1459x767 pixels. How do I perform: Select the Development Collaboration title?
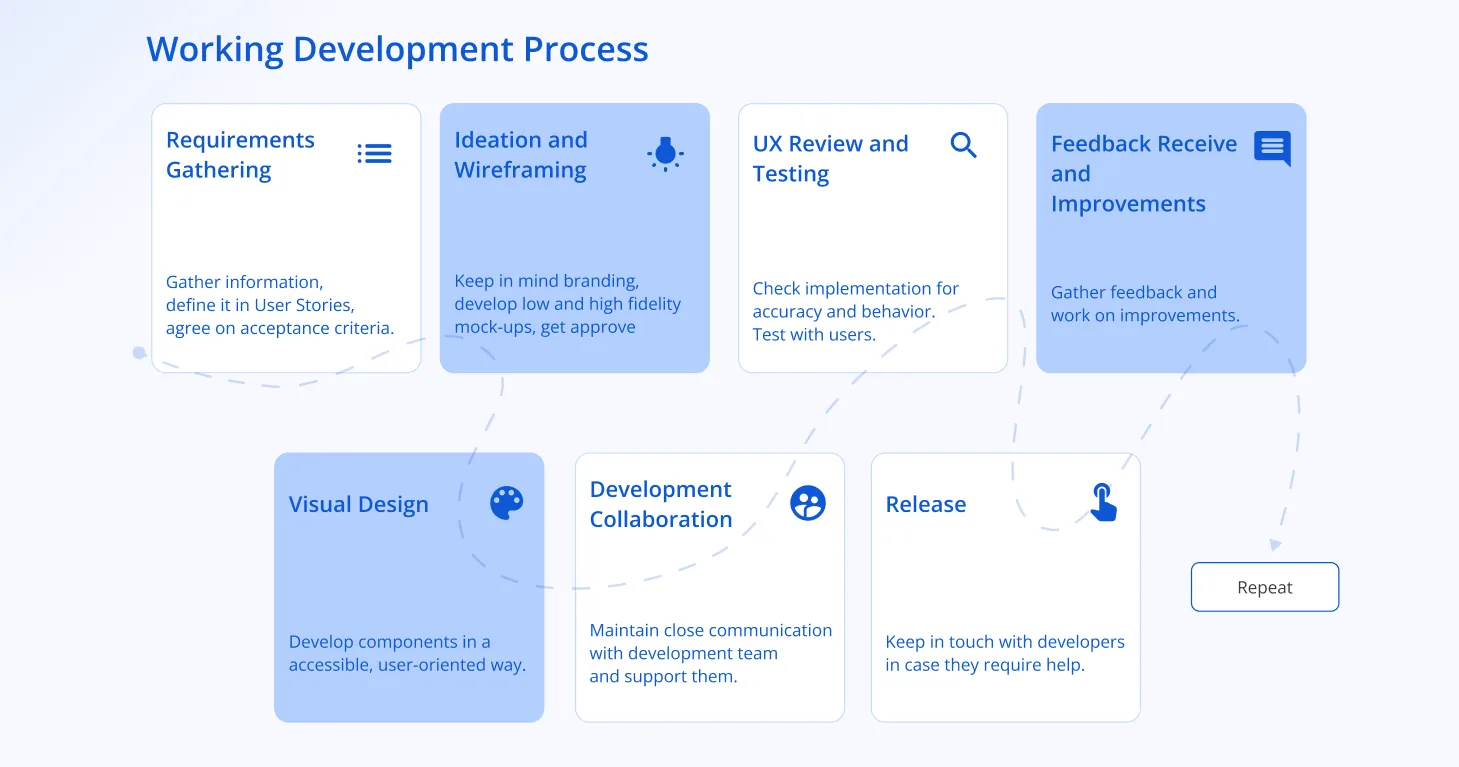(x=661, y=504)
